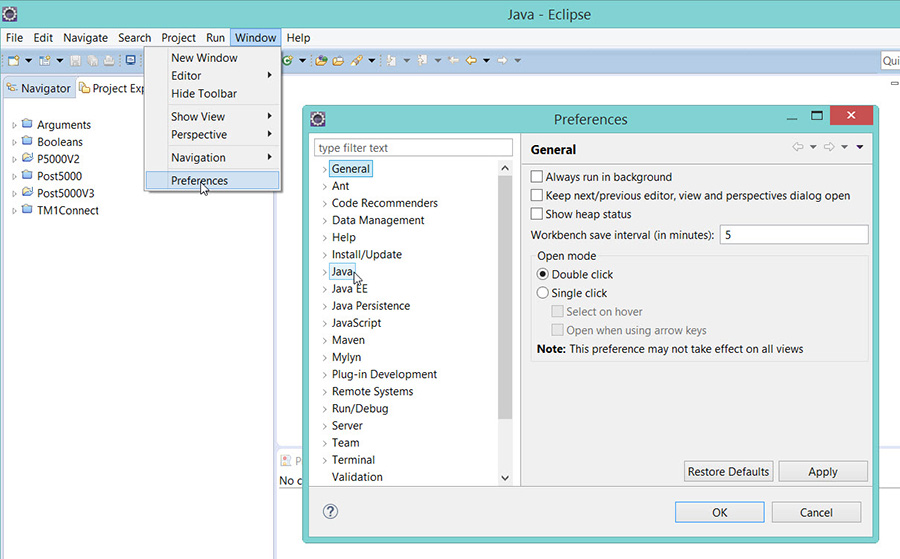Click the Open Type toolbar icon
Screen dimensions: 900x559
tap(321, 60)
